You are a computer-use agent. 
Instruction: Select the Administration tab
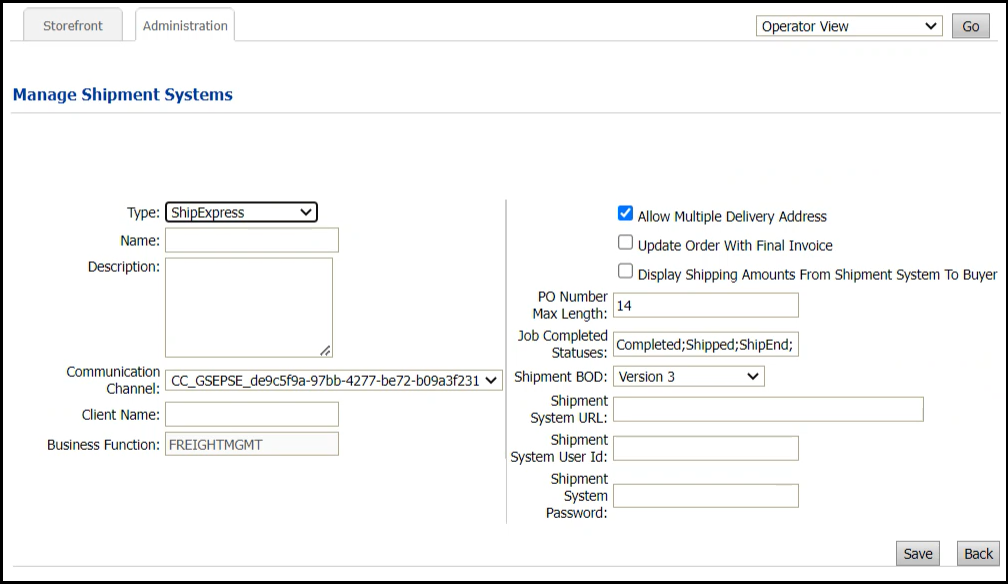point(184,25)
